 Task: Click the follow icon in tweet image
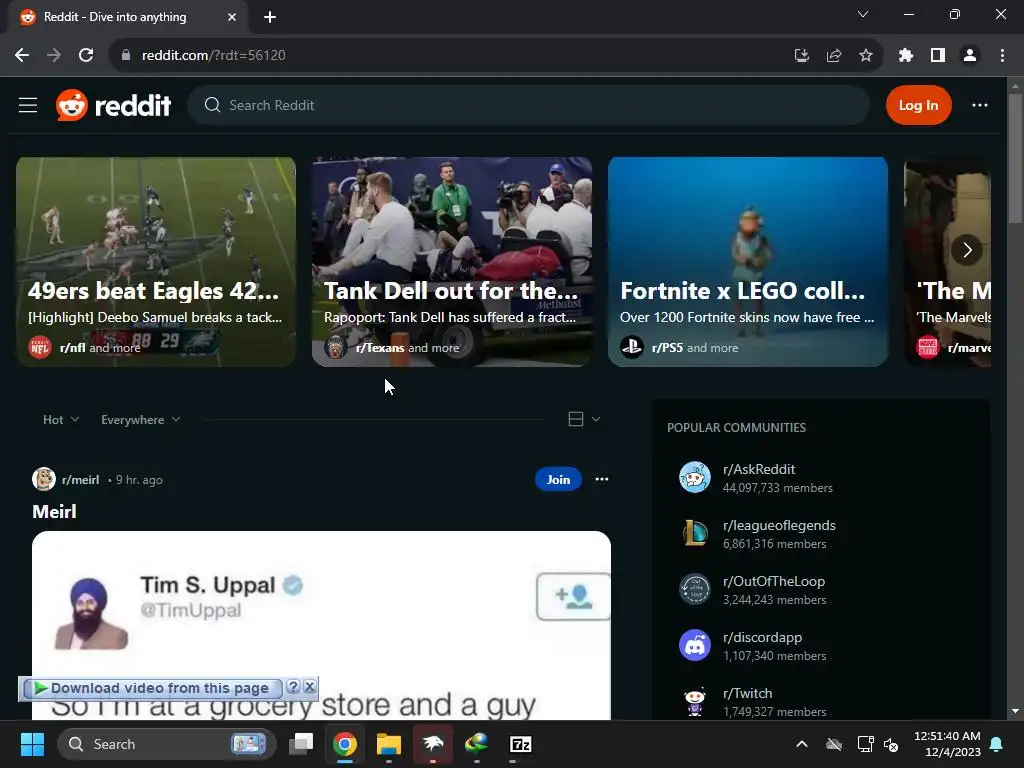[573, 596]
